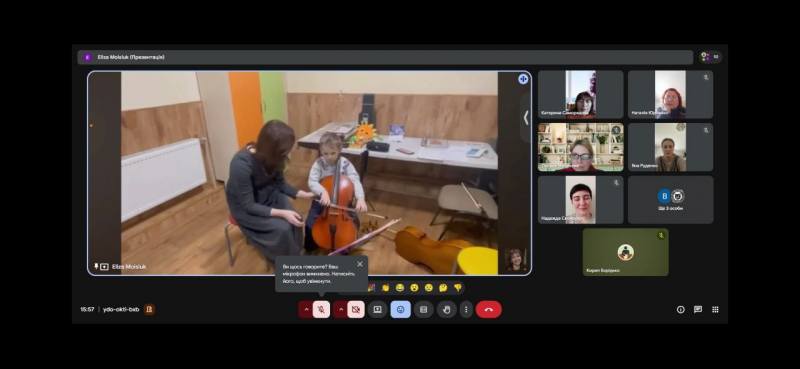Collapse the participant side panel chevron
The width and height of the screenshot is (800, 369).
tap(526, 117)
